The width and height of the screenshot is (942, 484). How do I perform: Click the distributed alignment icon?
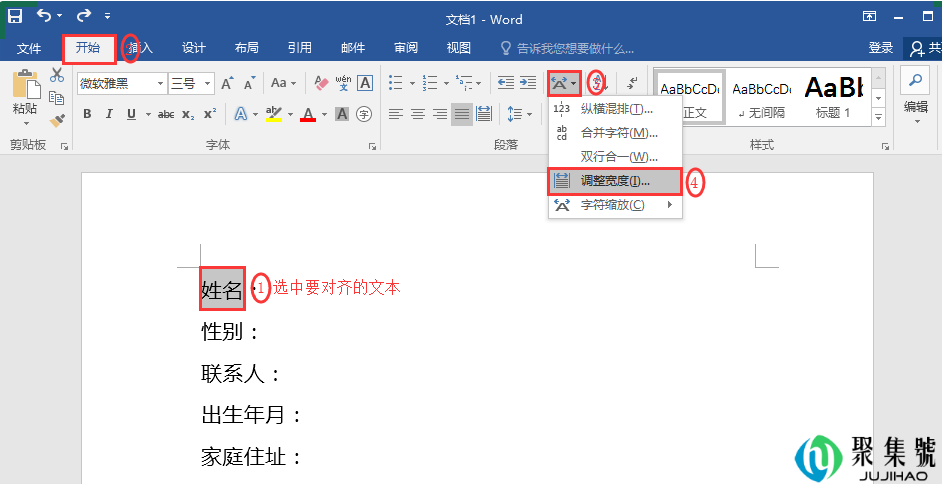484,114
